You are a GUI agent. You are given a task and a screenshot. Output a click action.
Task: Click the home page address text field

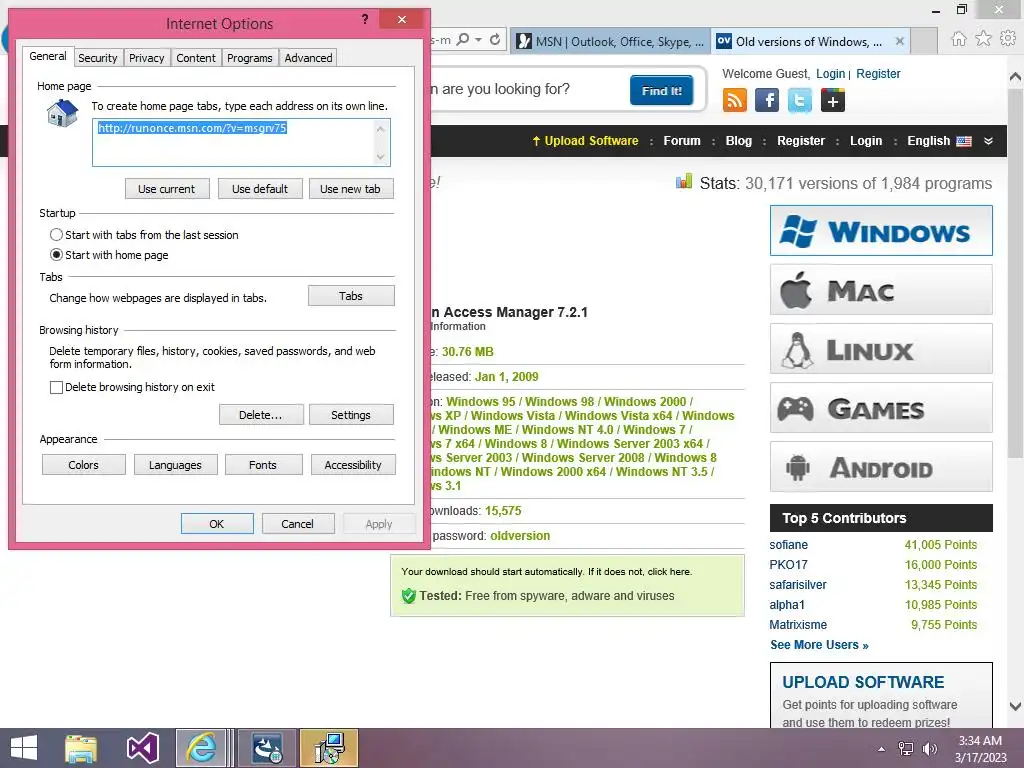click(241, 142)
